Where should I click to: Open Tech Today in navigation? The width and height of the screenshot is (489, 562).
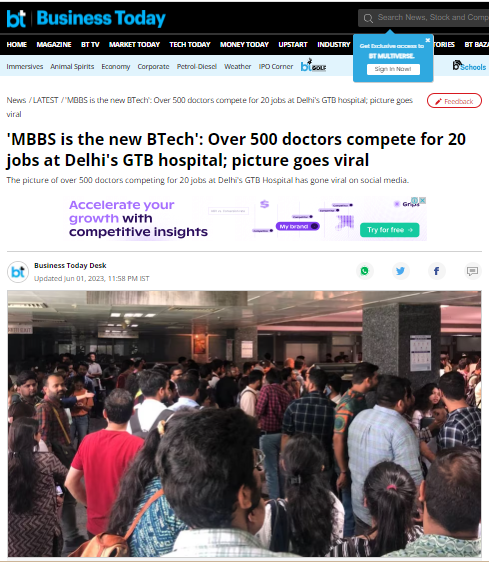pyautogui.click(x=190, y=44)
